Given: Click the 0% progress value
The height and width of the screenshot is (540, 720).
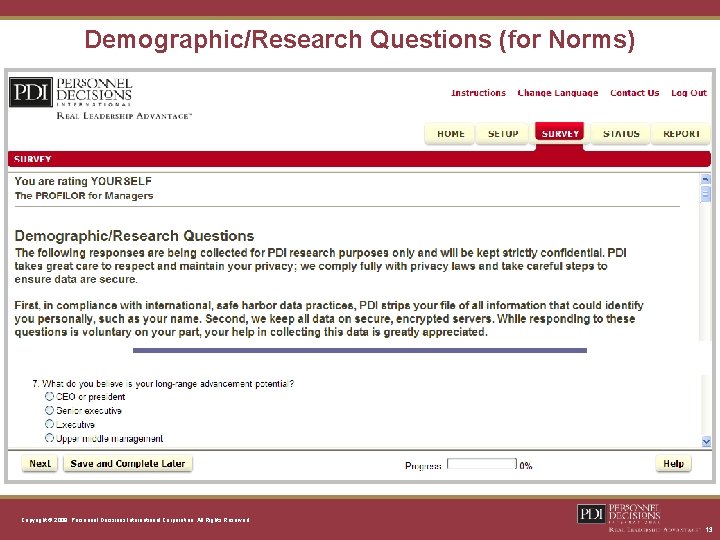Looking at the screenshot, I should pos(526,466).
